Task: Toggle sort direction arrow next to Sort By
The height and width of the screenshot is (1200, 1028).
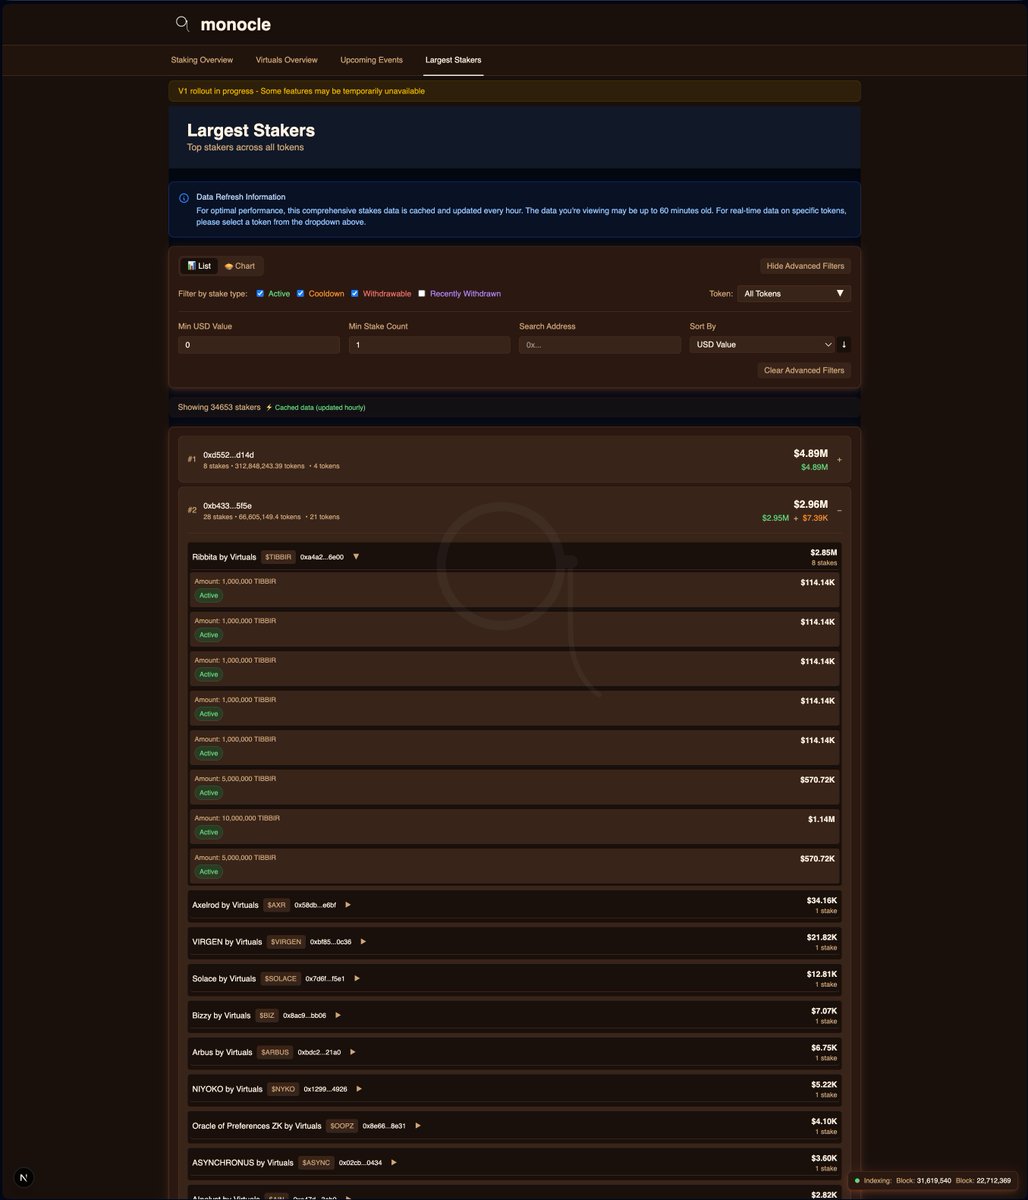Action: coord(844,344)
